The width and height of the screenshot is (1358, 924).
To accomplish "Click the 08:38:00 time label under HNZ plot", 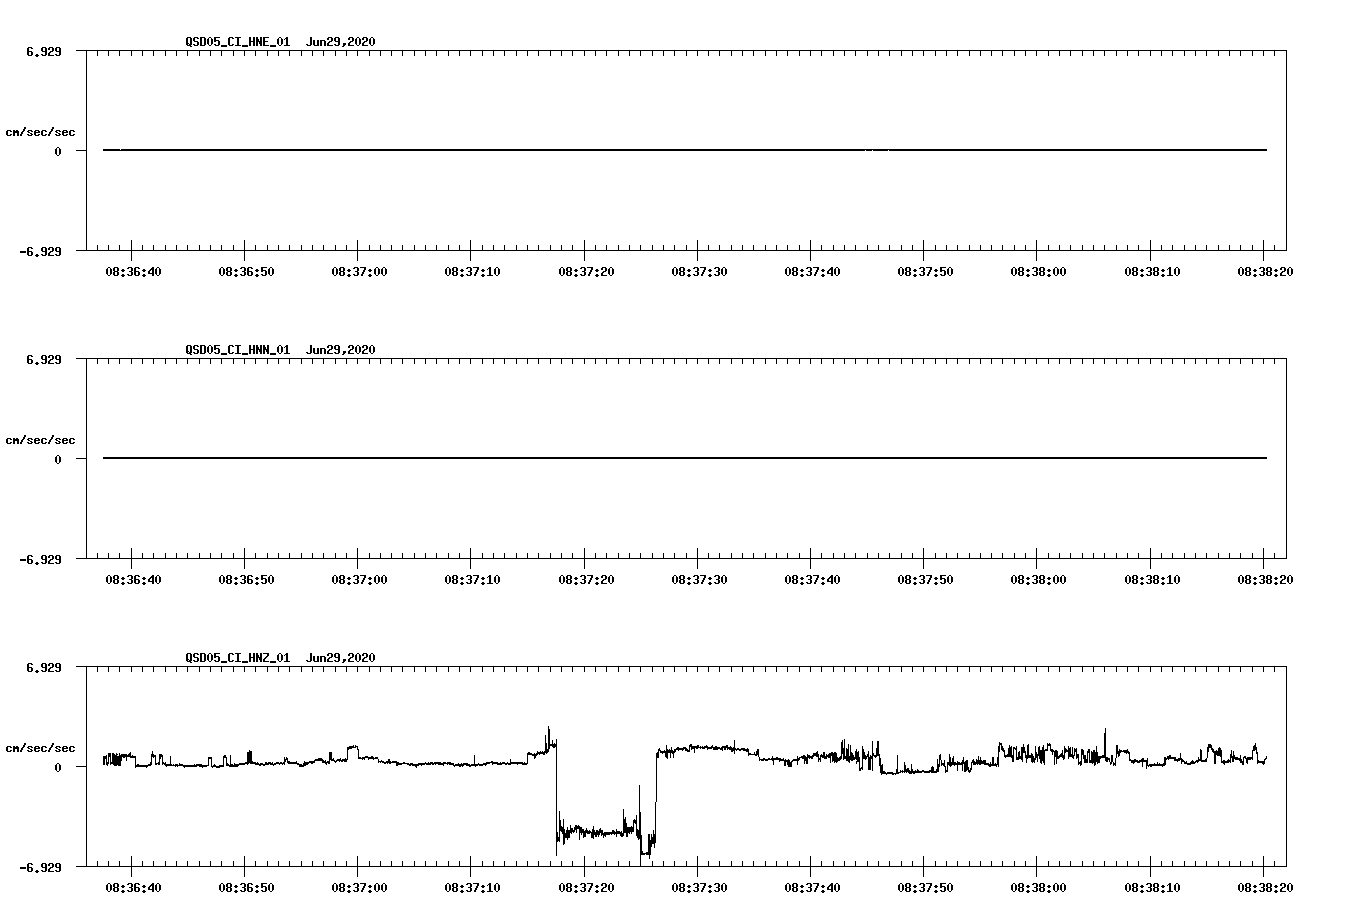I will [1038, 888].
